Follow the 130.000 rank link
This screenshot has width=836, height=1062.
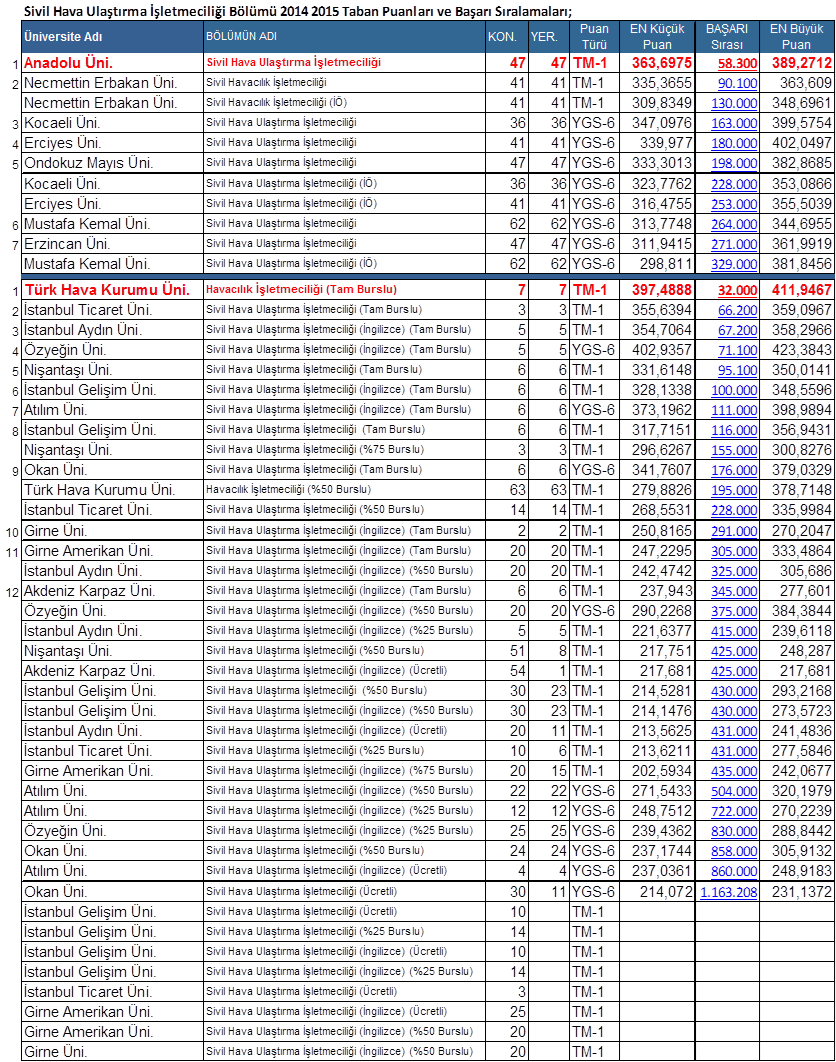point(734,103)
